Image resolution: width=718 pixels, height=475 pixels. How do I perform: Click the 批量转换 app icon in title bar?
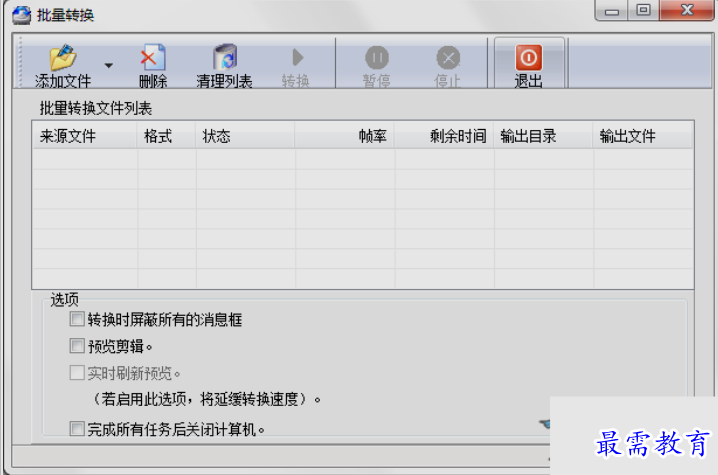click(21, 15)
